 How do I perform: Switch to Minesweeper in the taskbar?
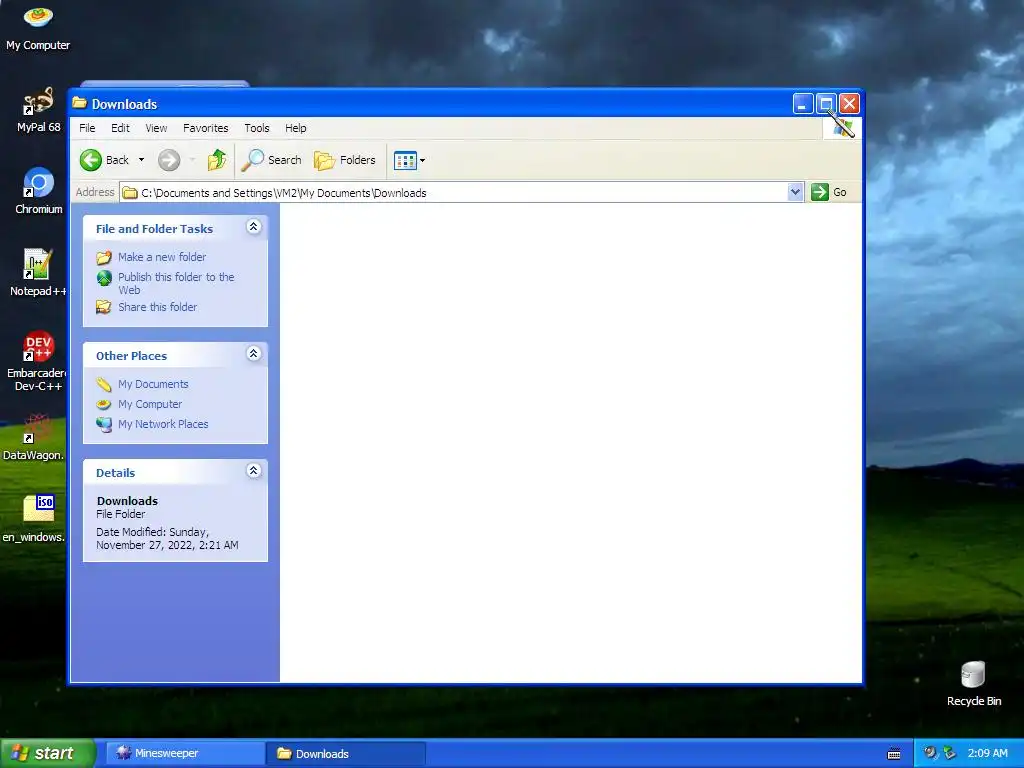tap(185, 753)
